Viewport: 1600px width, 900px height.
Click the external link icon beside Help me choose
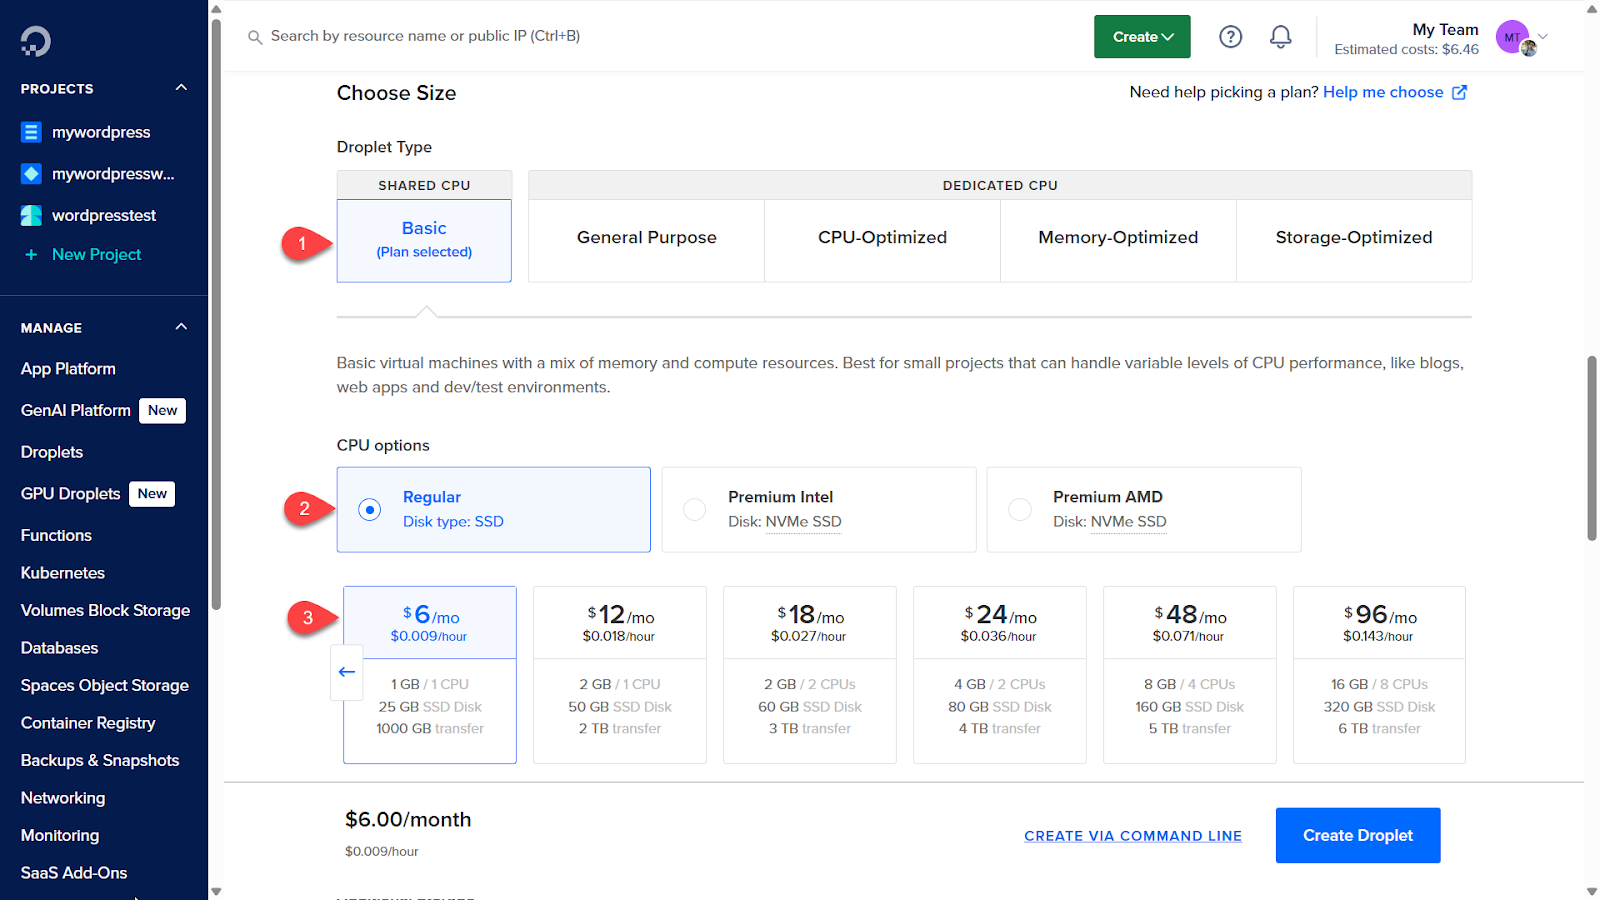[x=1460, y=92]
